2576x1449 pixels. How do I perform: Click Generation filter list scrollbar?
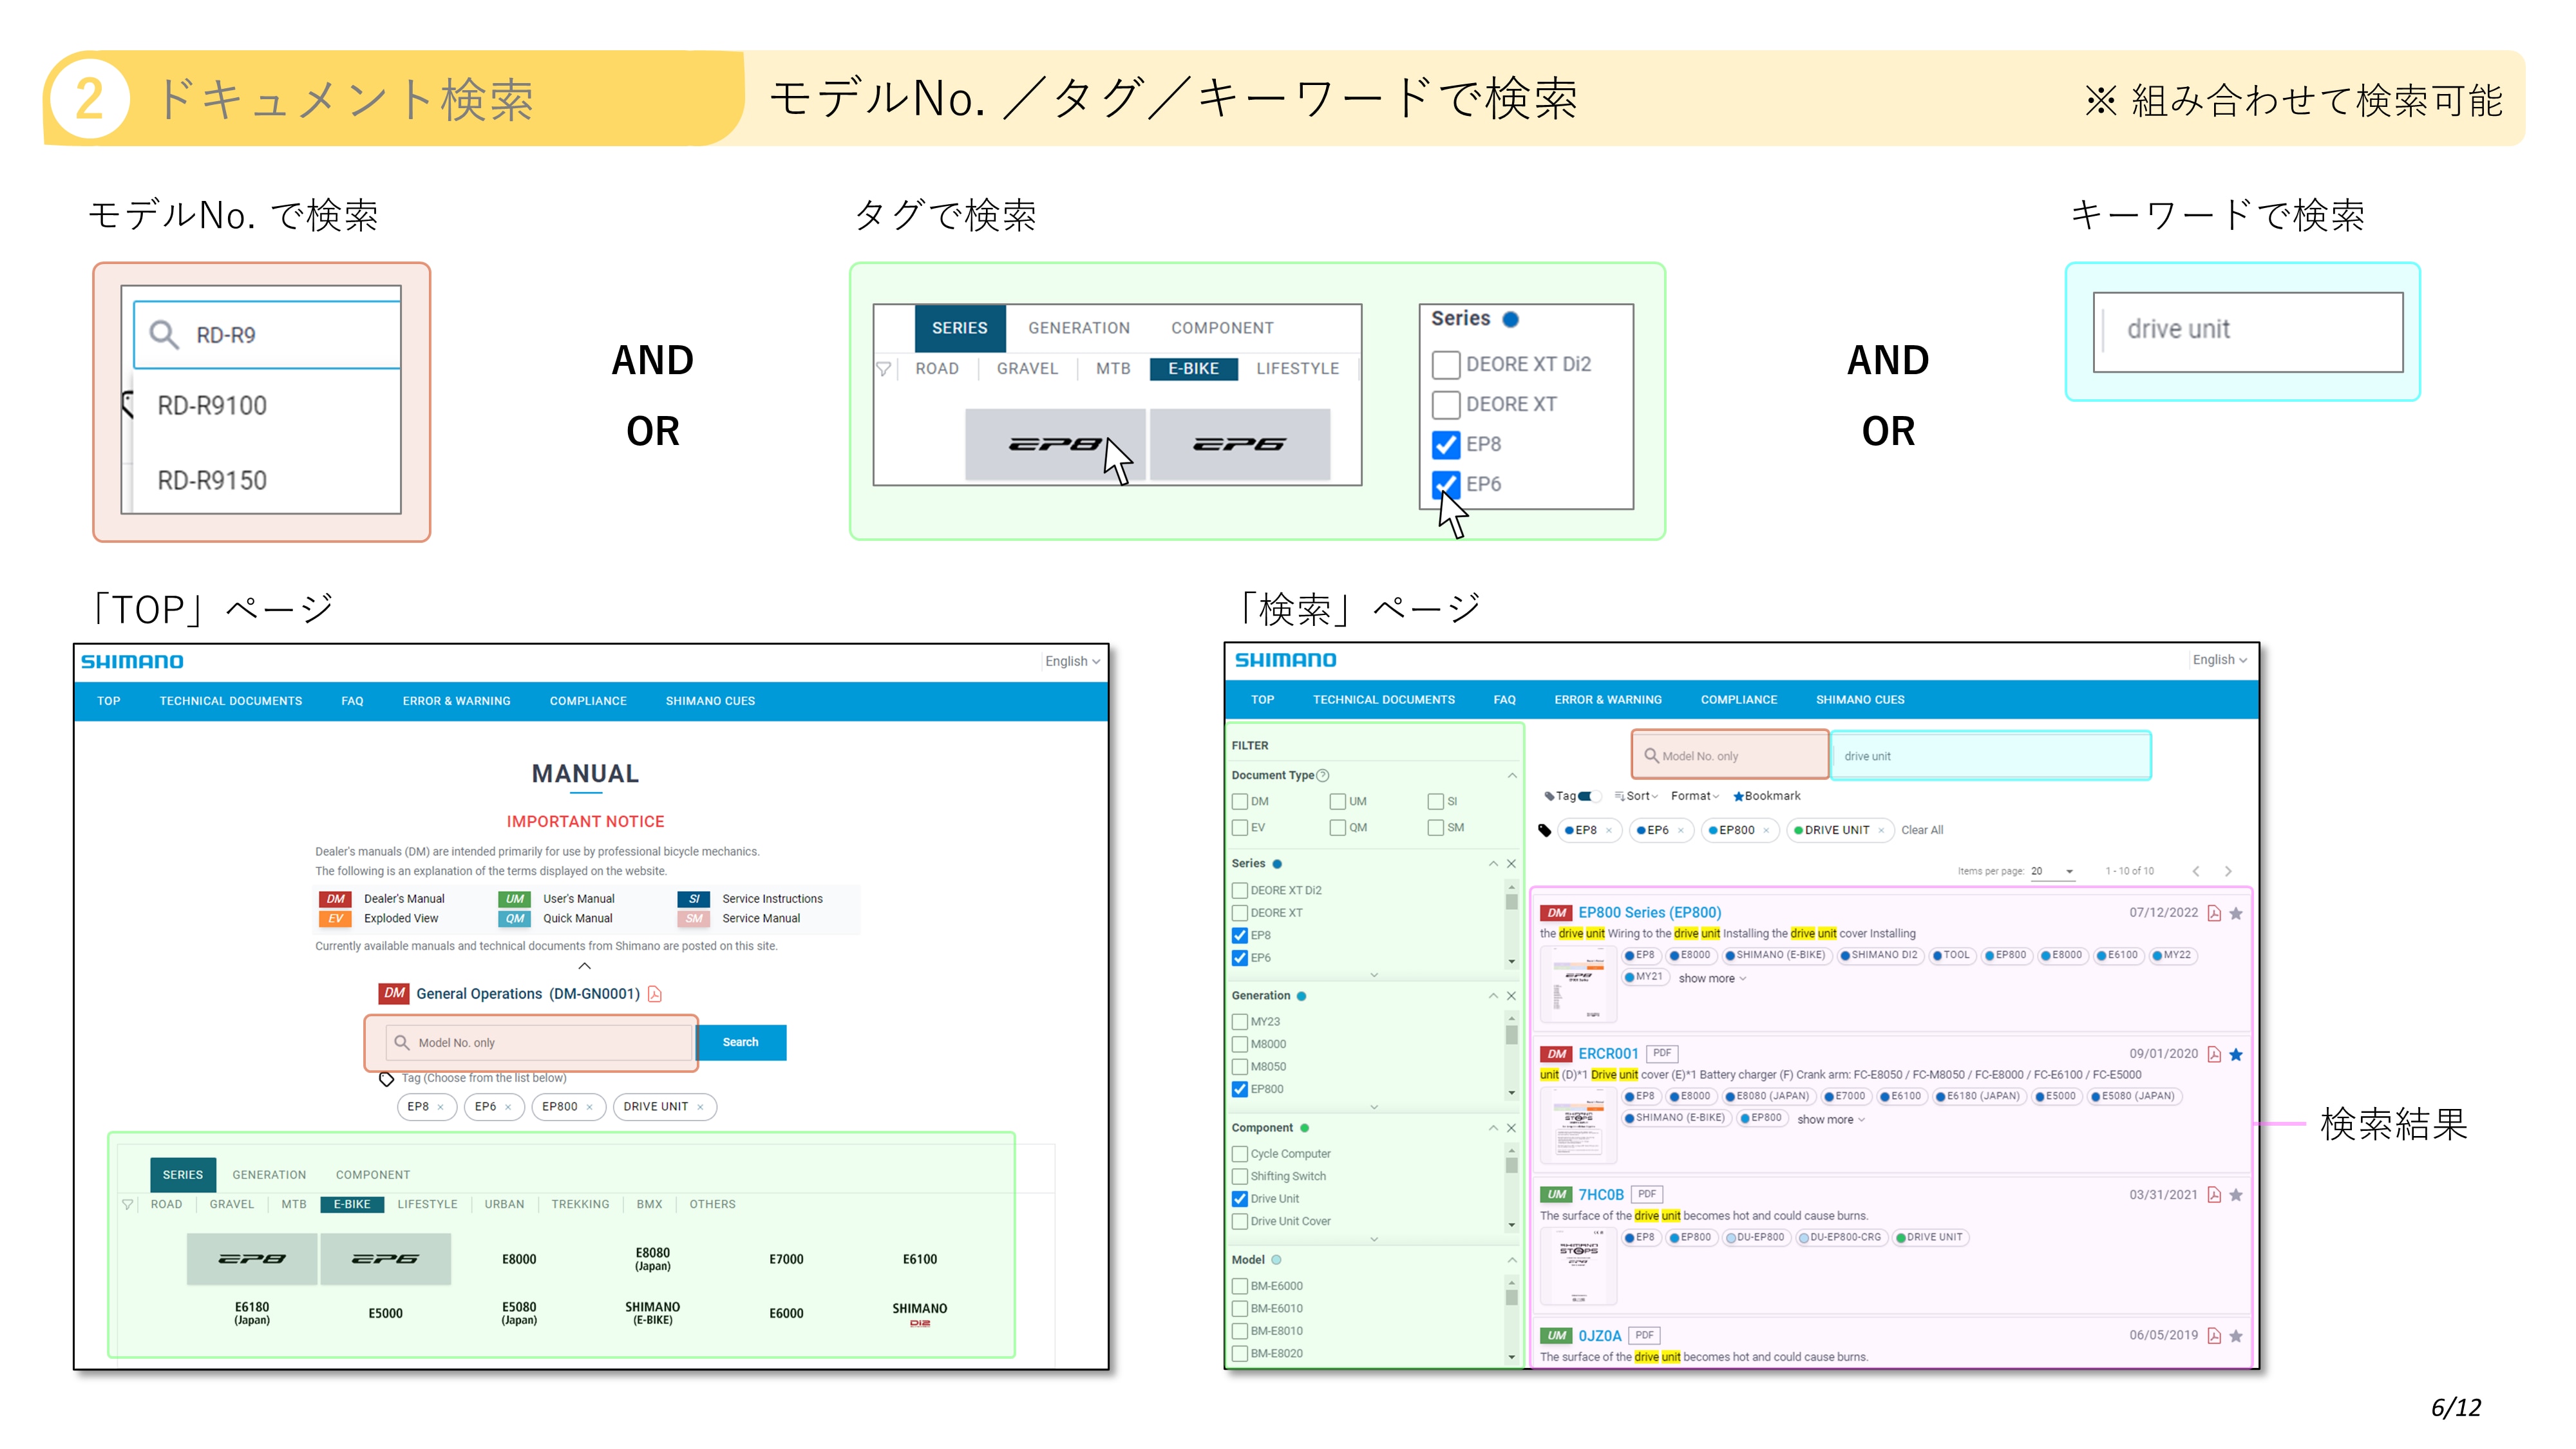pyautogui.click(x=1511, y=1057)
